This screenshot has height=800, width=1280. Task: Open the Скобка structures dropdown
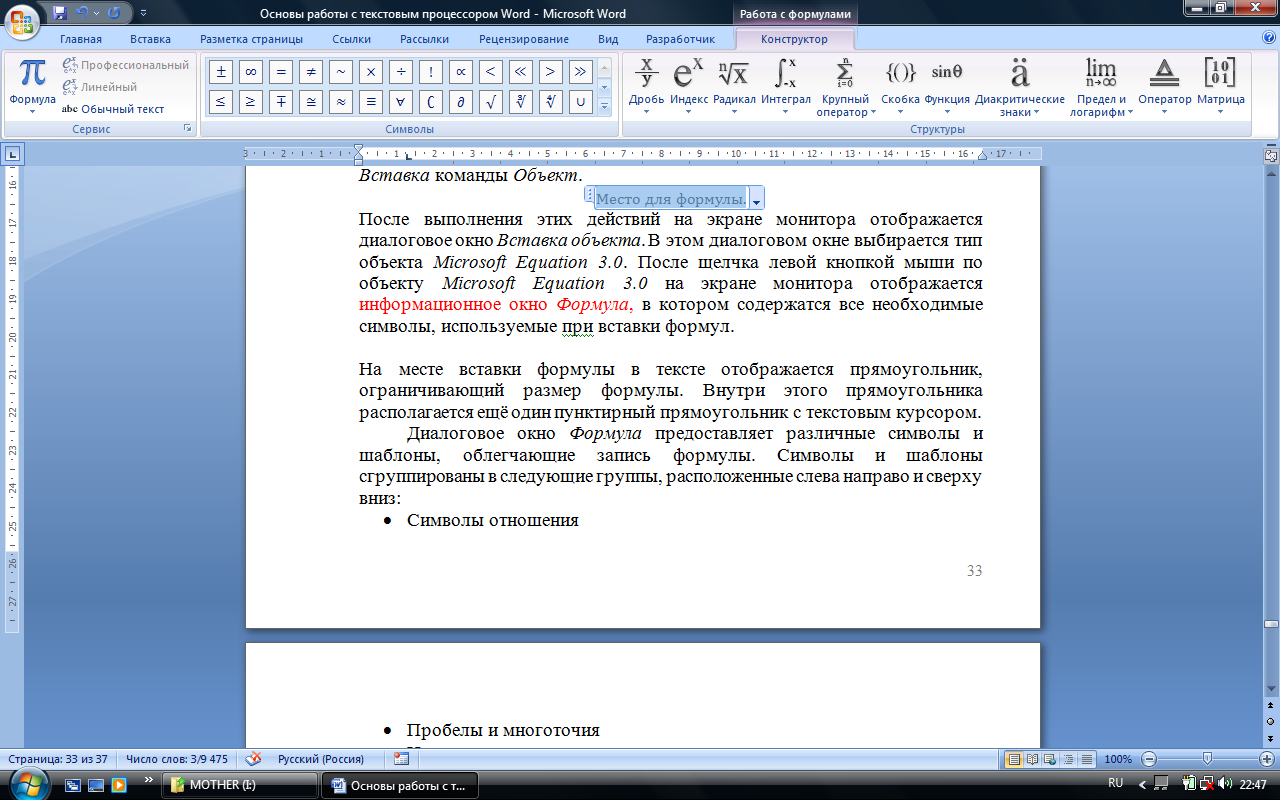click(900, 88)
